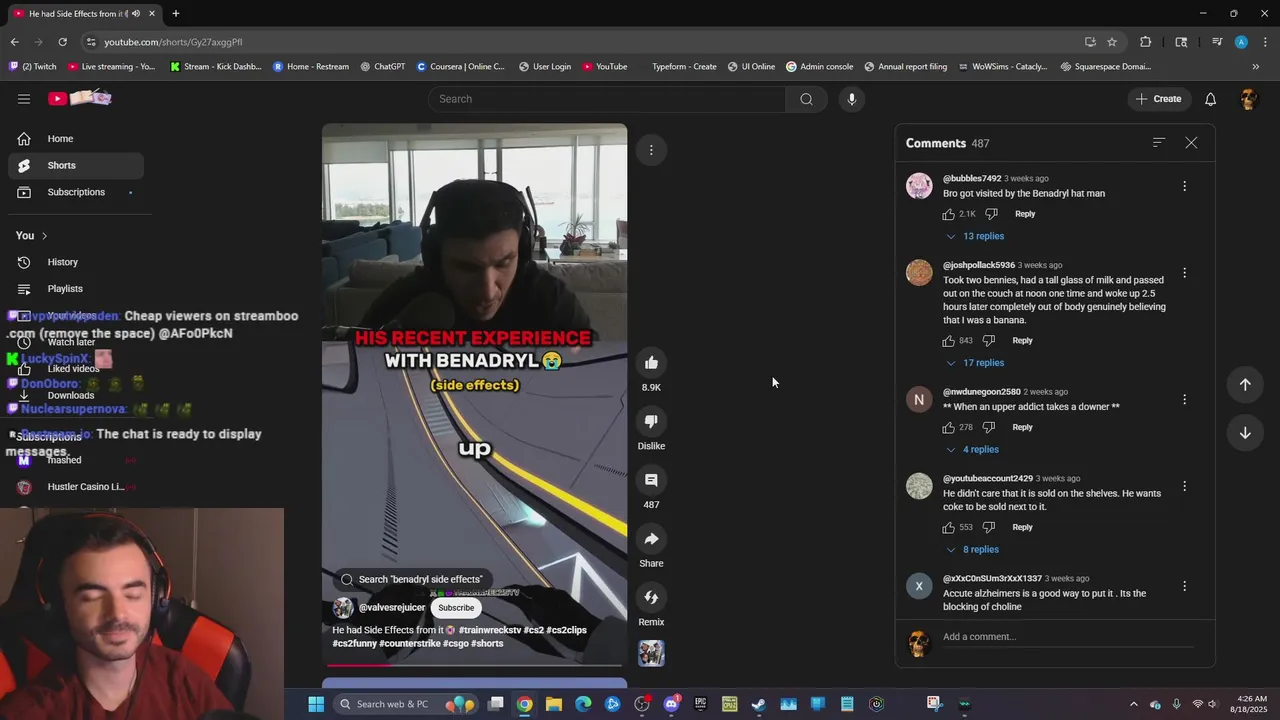Open the Short's sound thumbnail below Remix
The height and width of the screenshot is (720, 1280).
click(651, 653)
